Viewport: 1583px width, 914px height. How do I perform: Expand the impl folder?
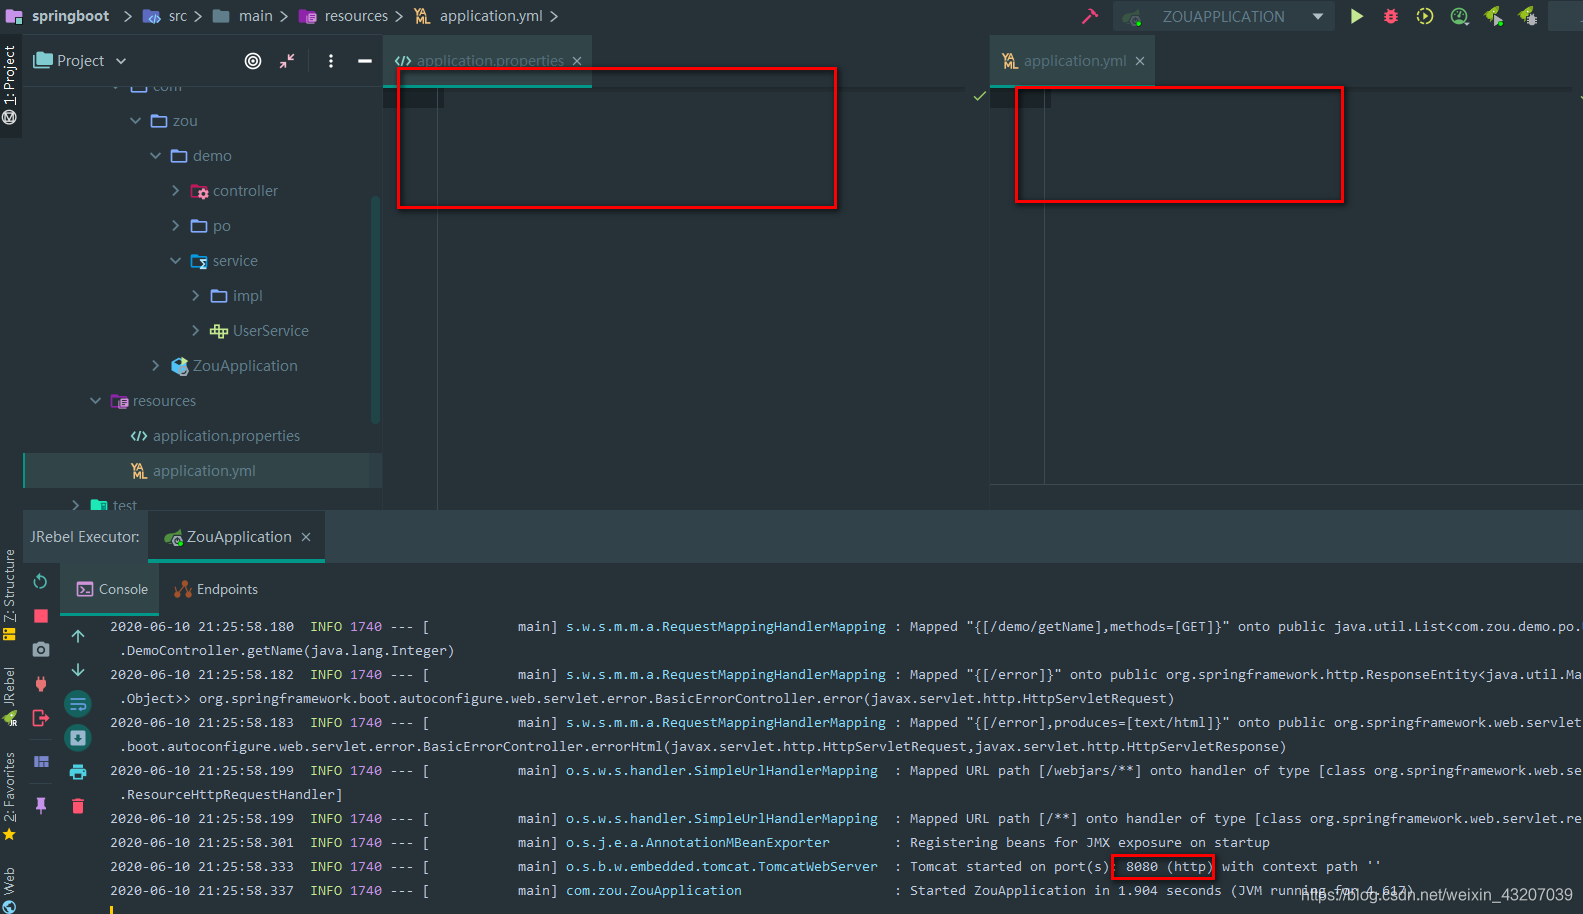tap(196, 296)
